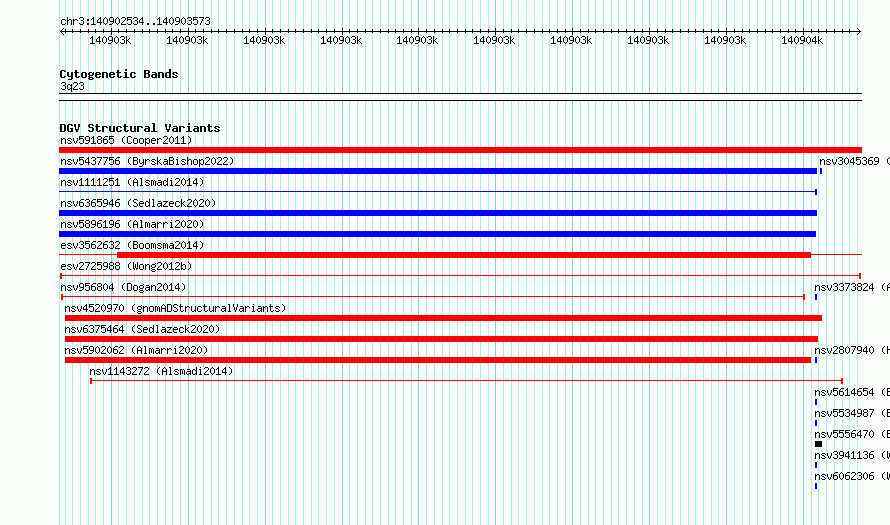Select the thin red nsv1143272 Alsmadi2014 line

pyautogui.click(x=467, y=381)
